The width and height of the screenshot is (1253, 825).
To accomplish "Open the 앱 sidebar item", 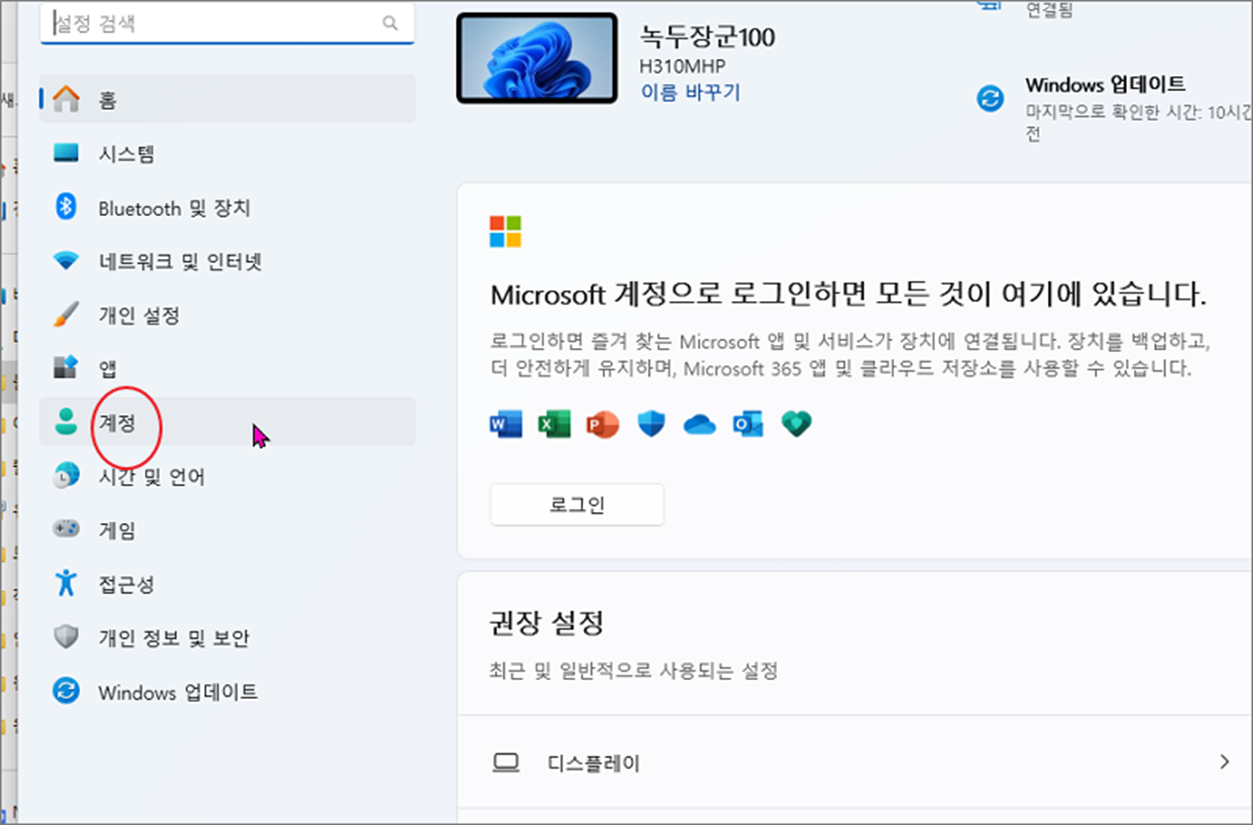I will tap(228, 368).
